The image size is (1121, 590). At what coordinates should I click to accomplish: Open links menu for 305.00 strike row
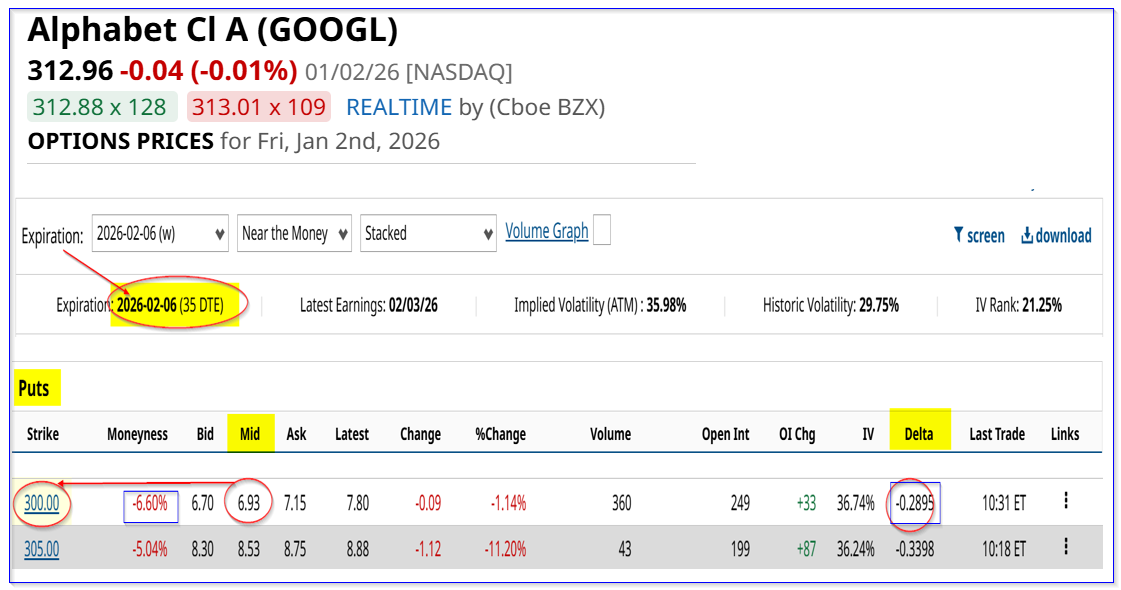(1066, 547)
